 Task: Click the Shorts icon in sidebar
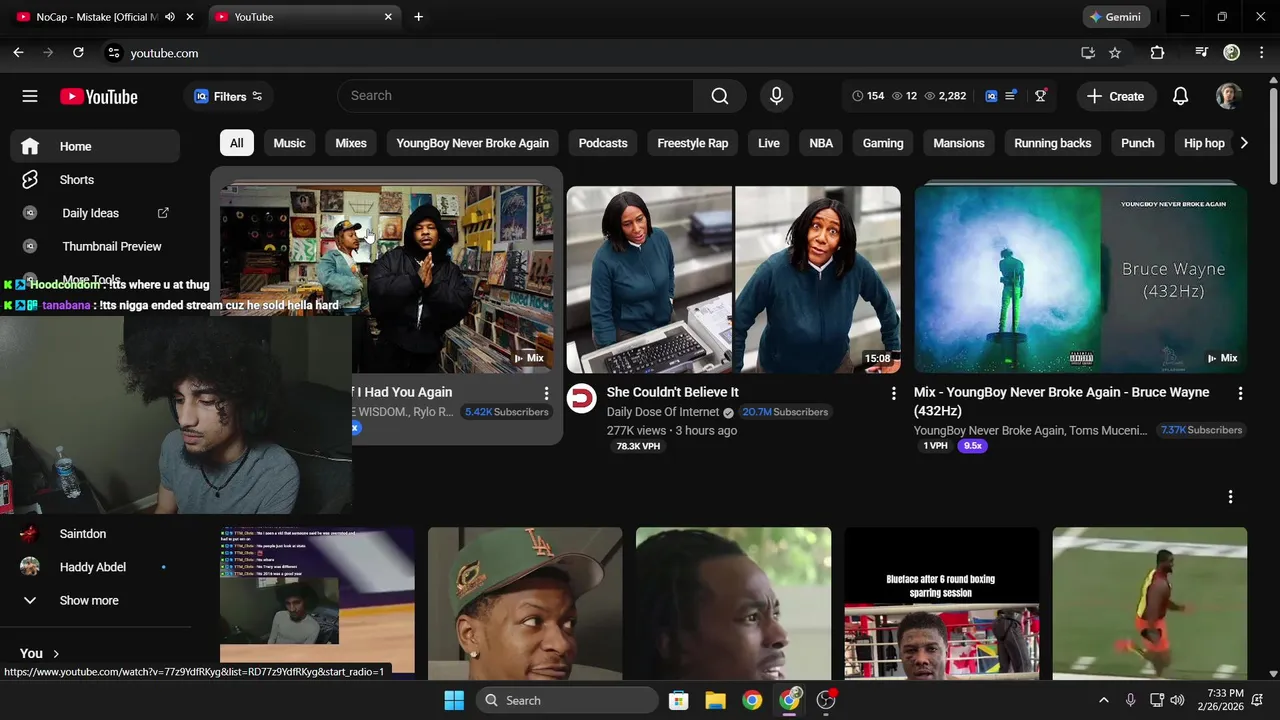(30, 180)
